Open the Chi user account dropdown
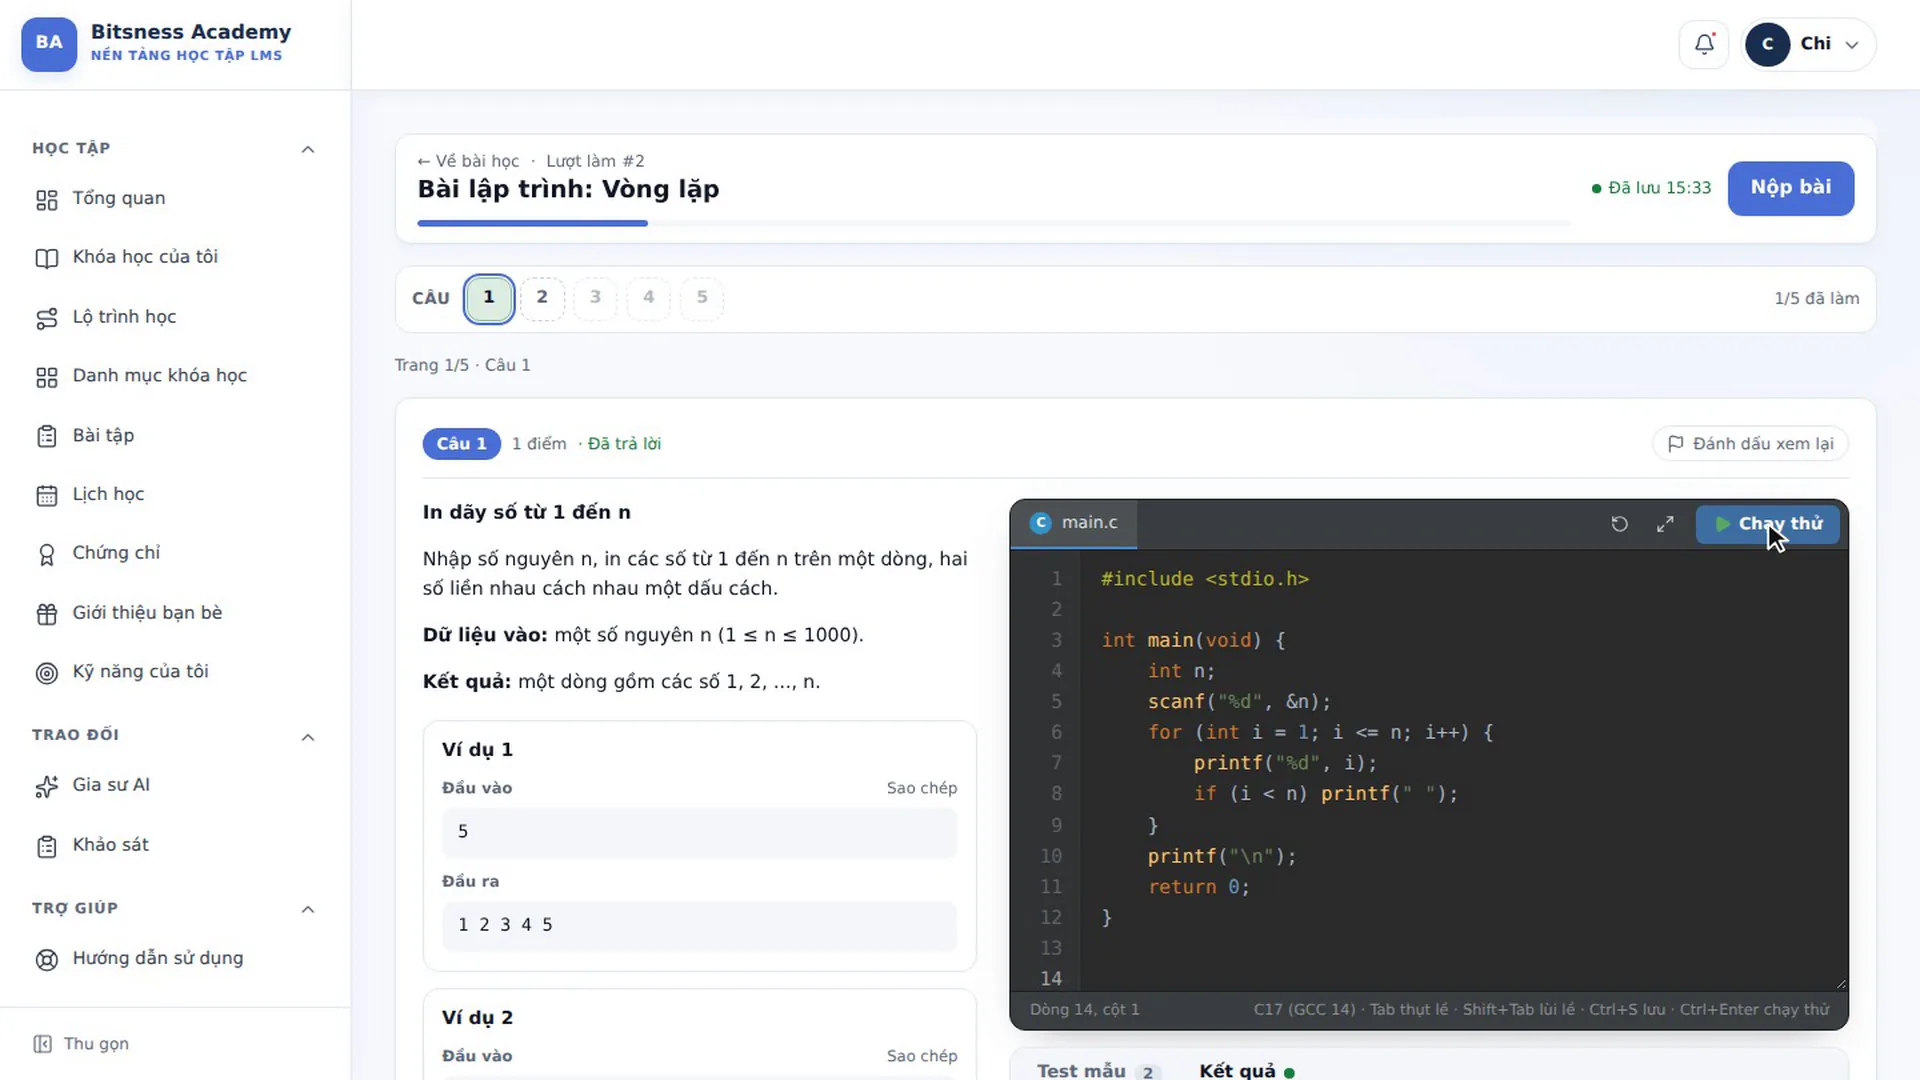 [1808, 44]
